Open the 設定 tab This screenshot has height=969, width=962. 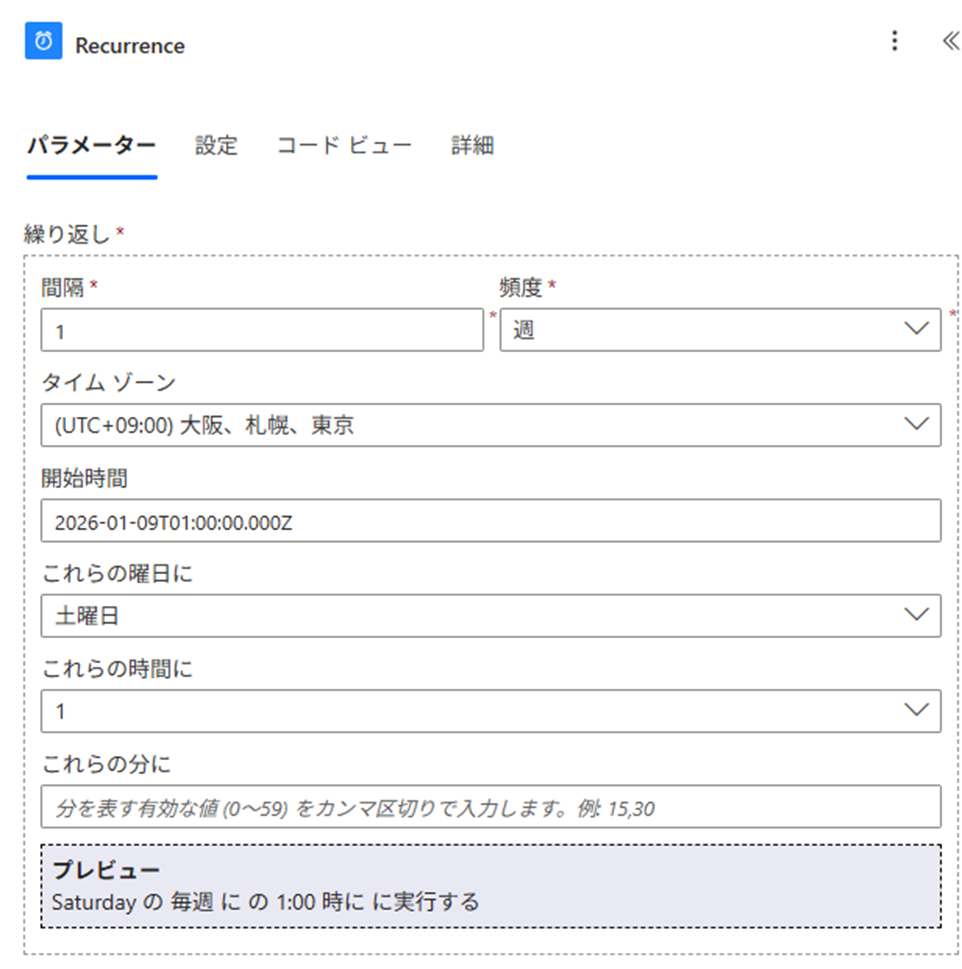coord(216,146)
